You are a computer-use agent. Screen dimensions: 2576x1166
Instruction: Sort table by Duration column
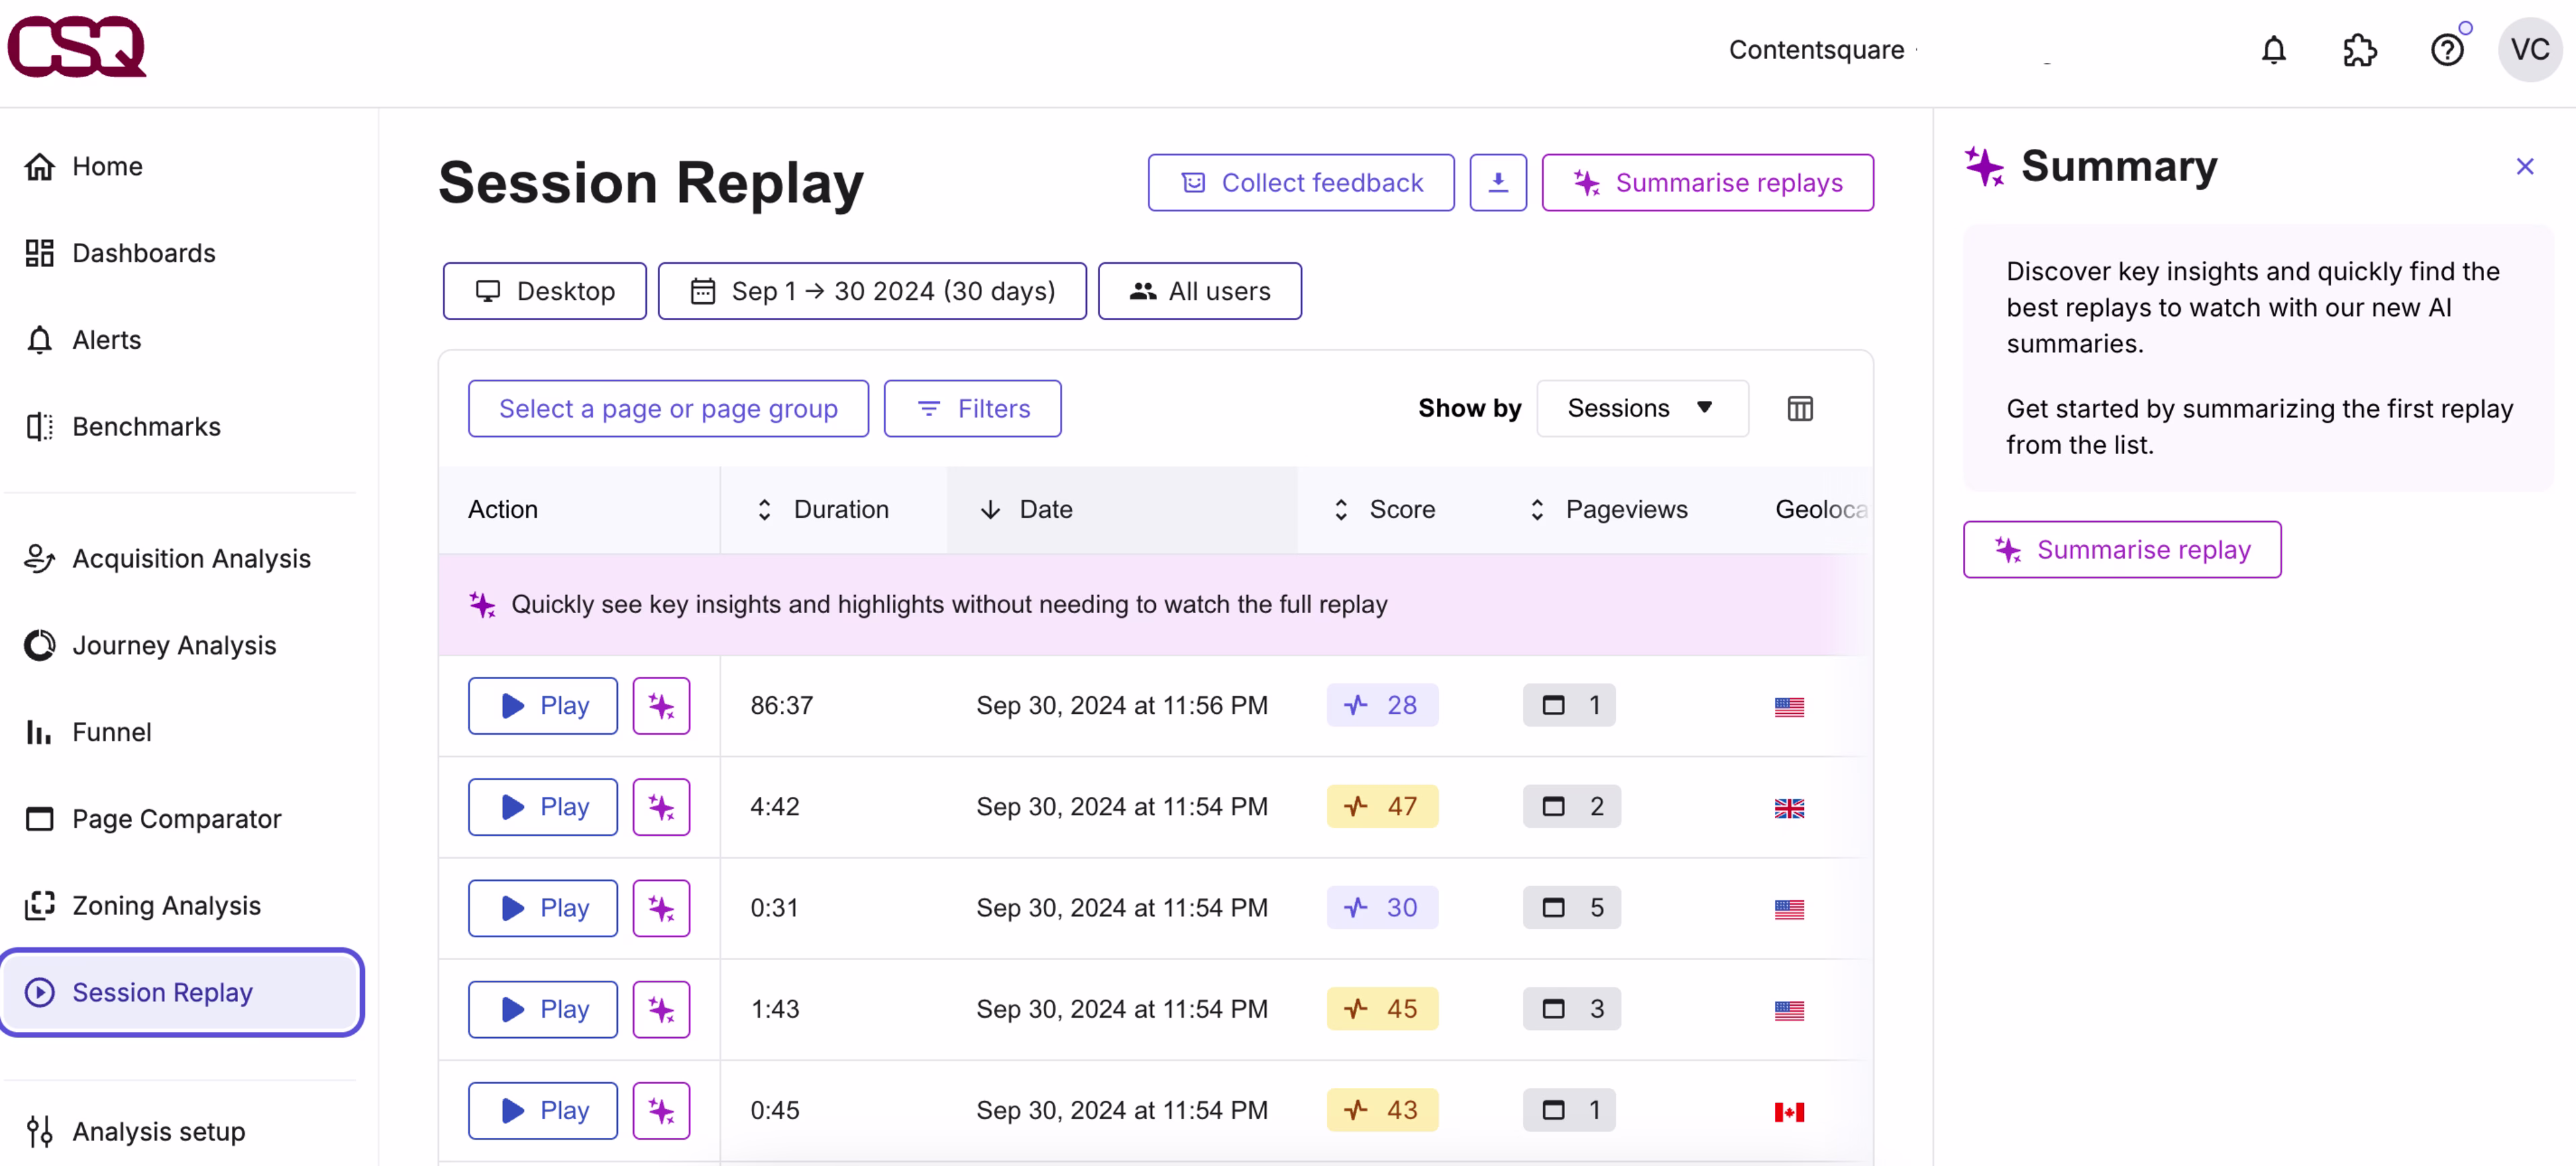point(823,509)
